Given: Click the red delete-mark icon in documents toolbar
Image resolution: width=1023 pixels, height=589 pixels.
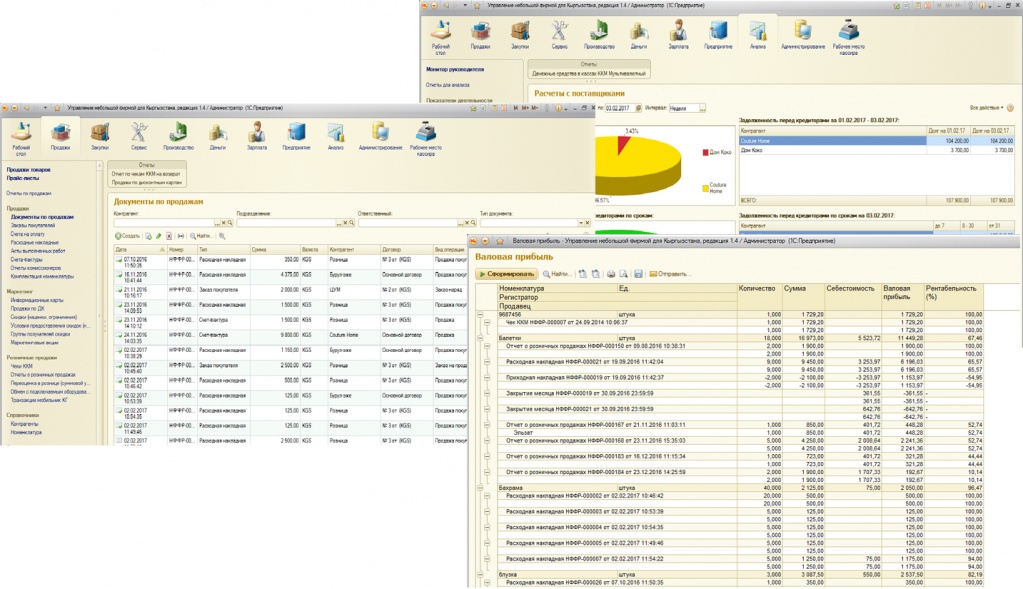Looking at the screenshot, I should click(x=169, y=236).
